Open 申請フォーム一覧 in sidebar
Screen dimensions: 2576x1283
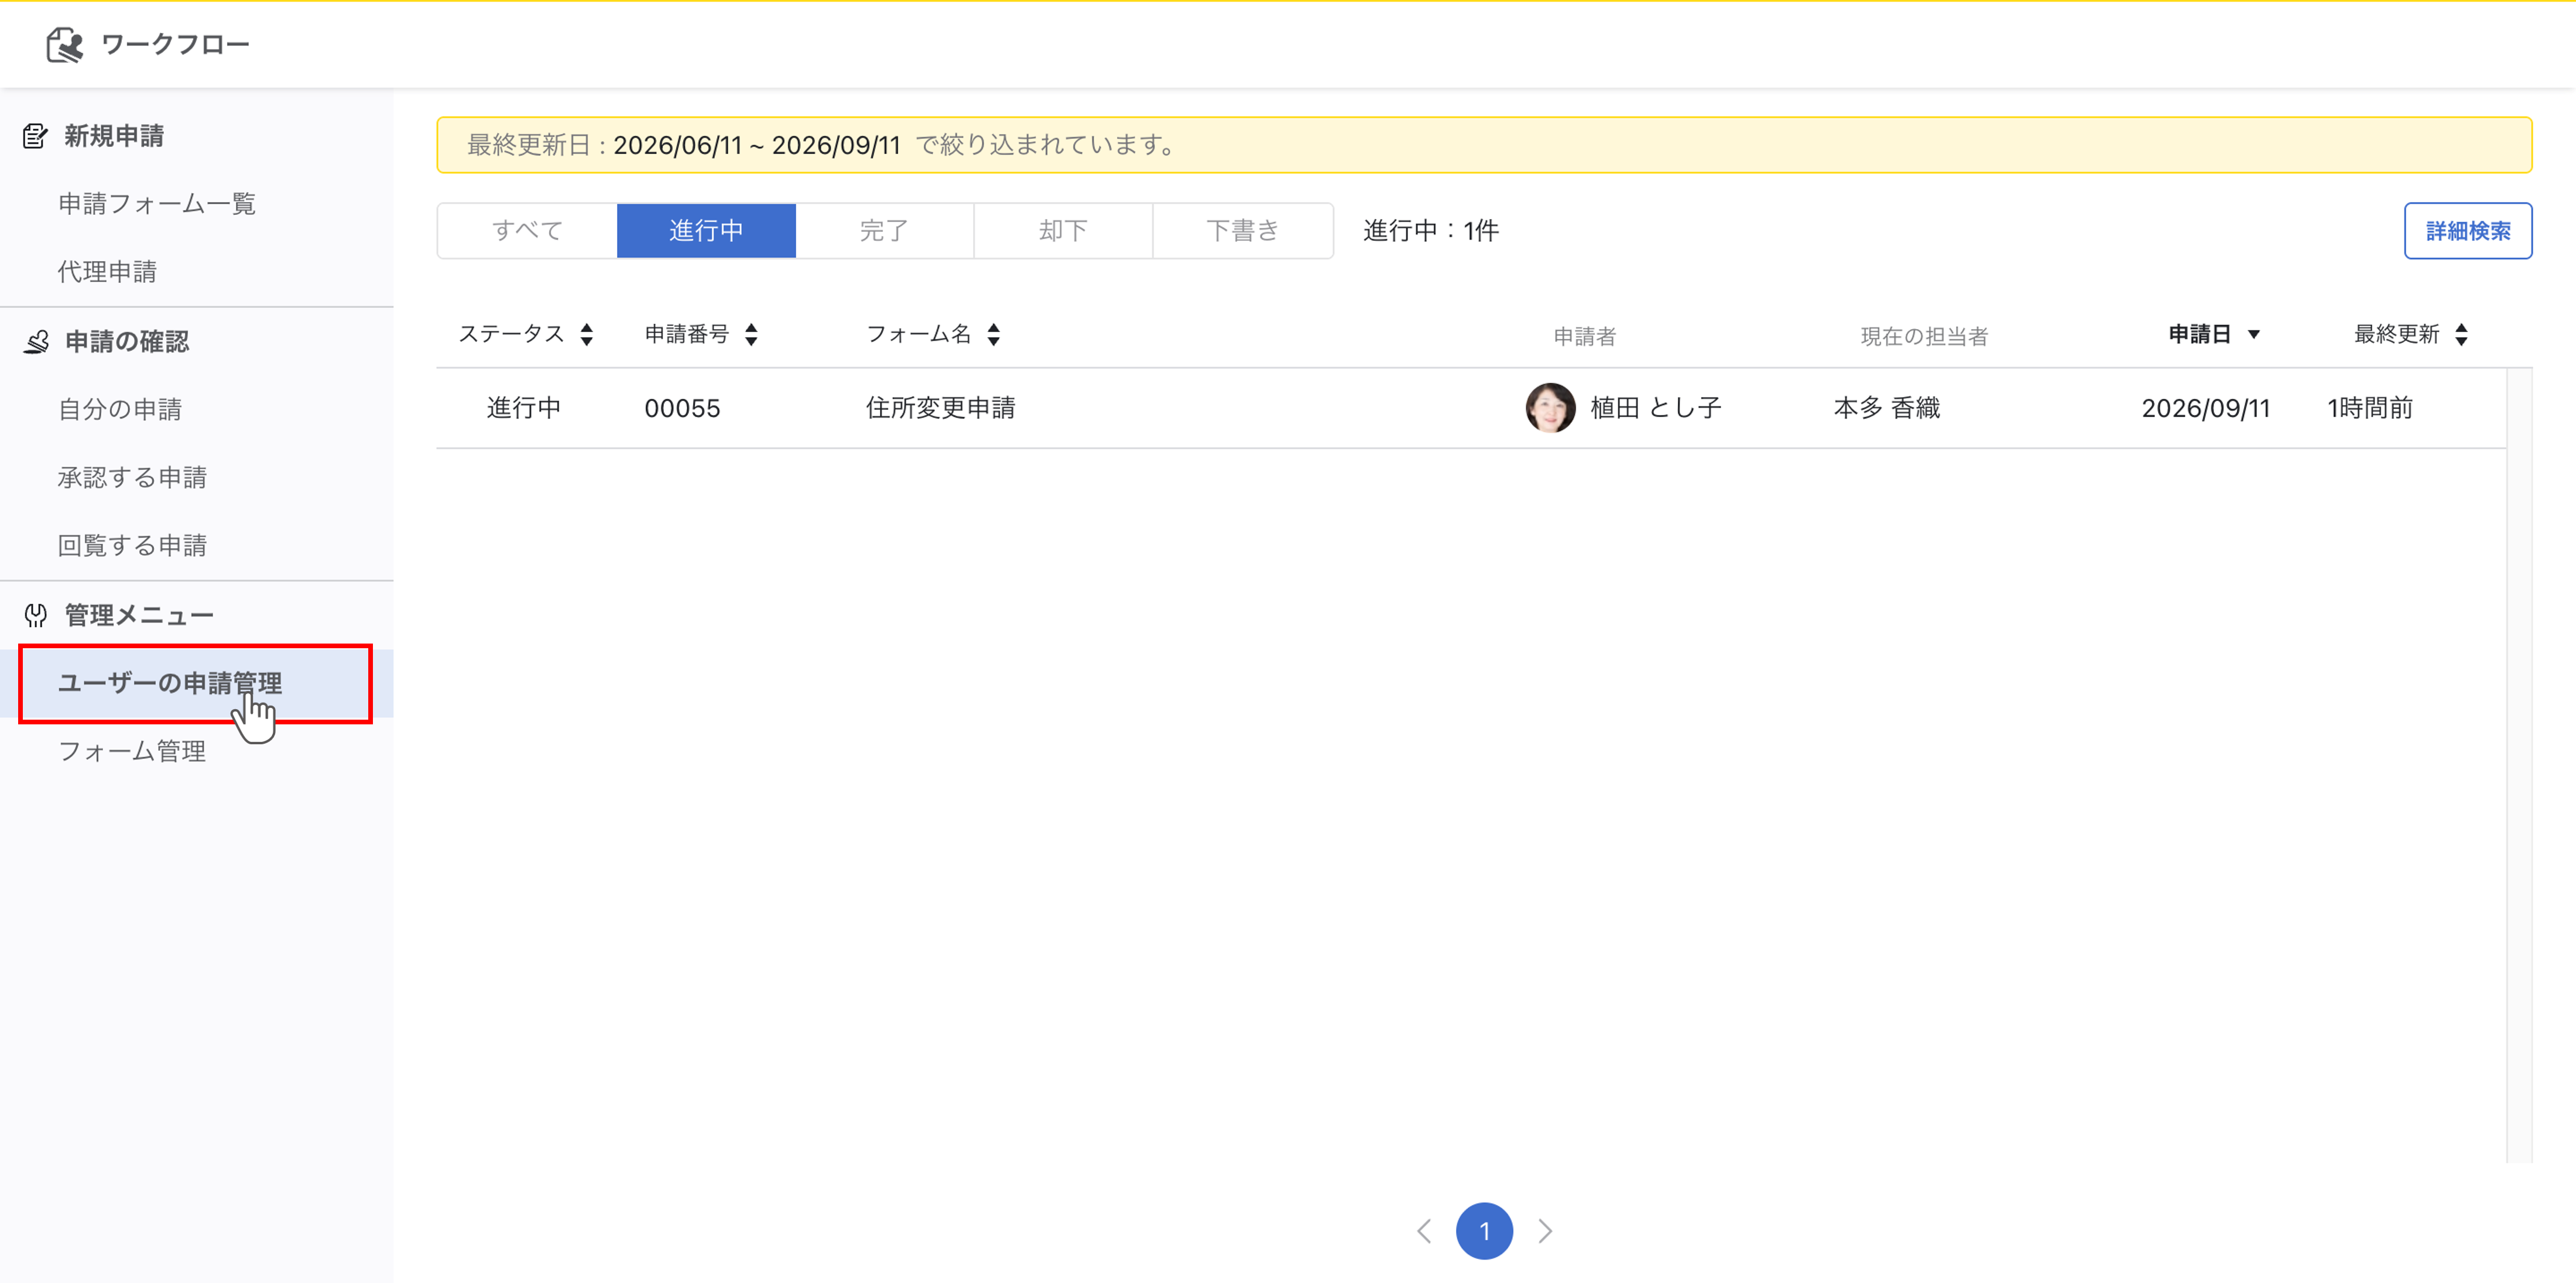coord(157,204)
